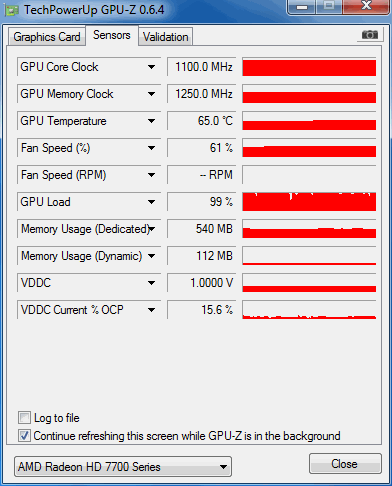The image size is (392, 486).
Task: Expand Memory Usage (Dedicated) dropdown
Action: (152, 229)
